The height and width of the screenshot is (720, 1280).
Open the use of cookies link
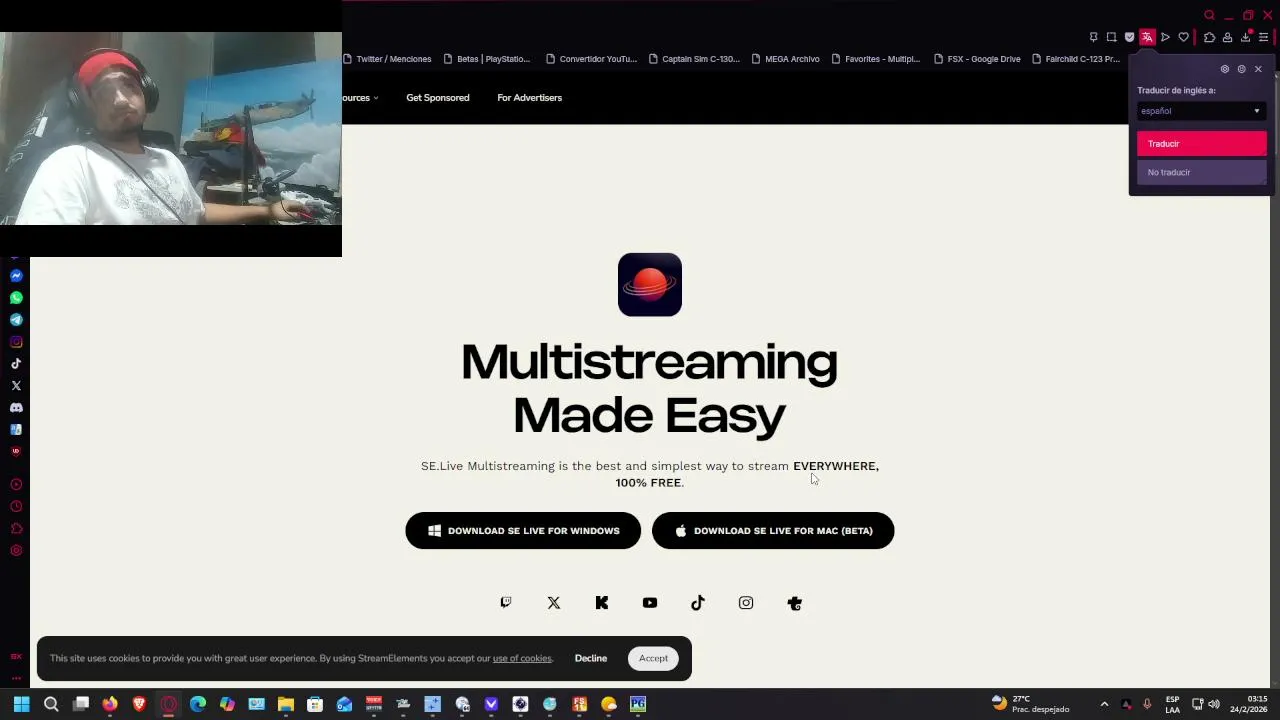pos(522,658)
